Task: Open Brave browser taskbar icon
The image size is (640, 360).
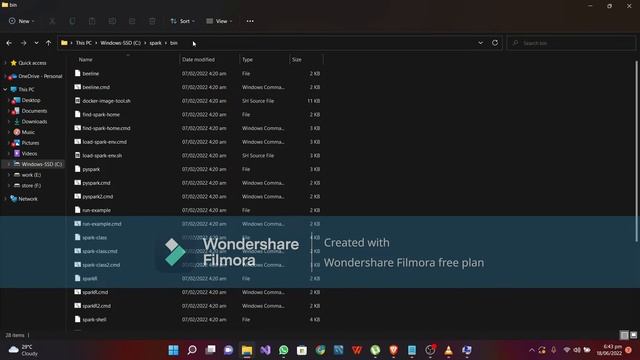Action: pyautogui.click(x=393, y=350)
